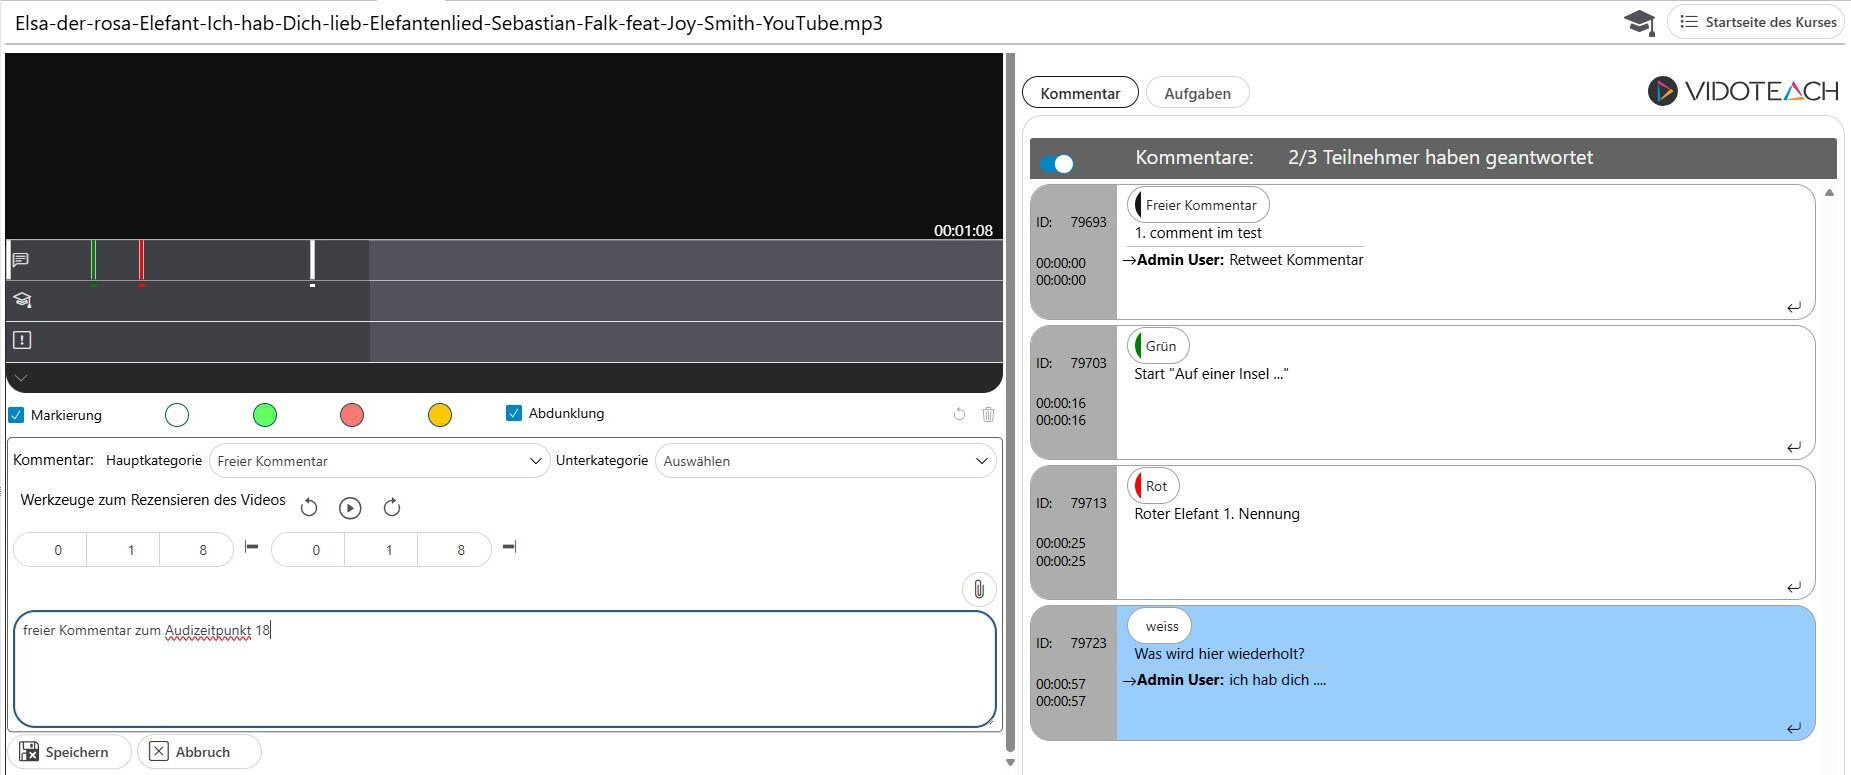Click the reset marking icon beside trash

coord(959,414)
